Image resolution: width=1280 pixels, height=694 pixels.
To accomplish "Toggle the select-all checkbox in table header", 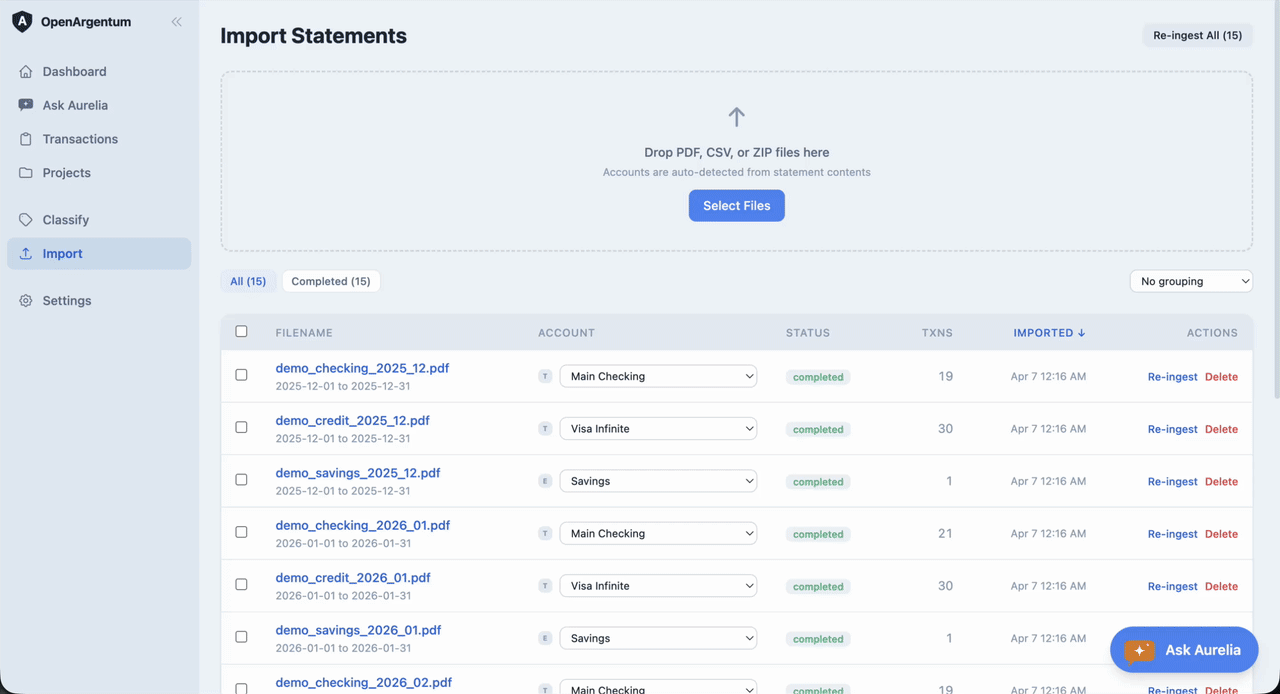I will pos(241,332).
